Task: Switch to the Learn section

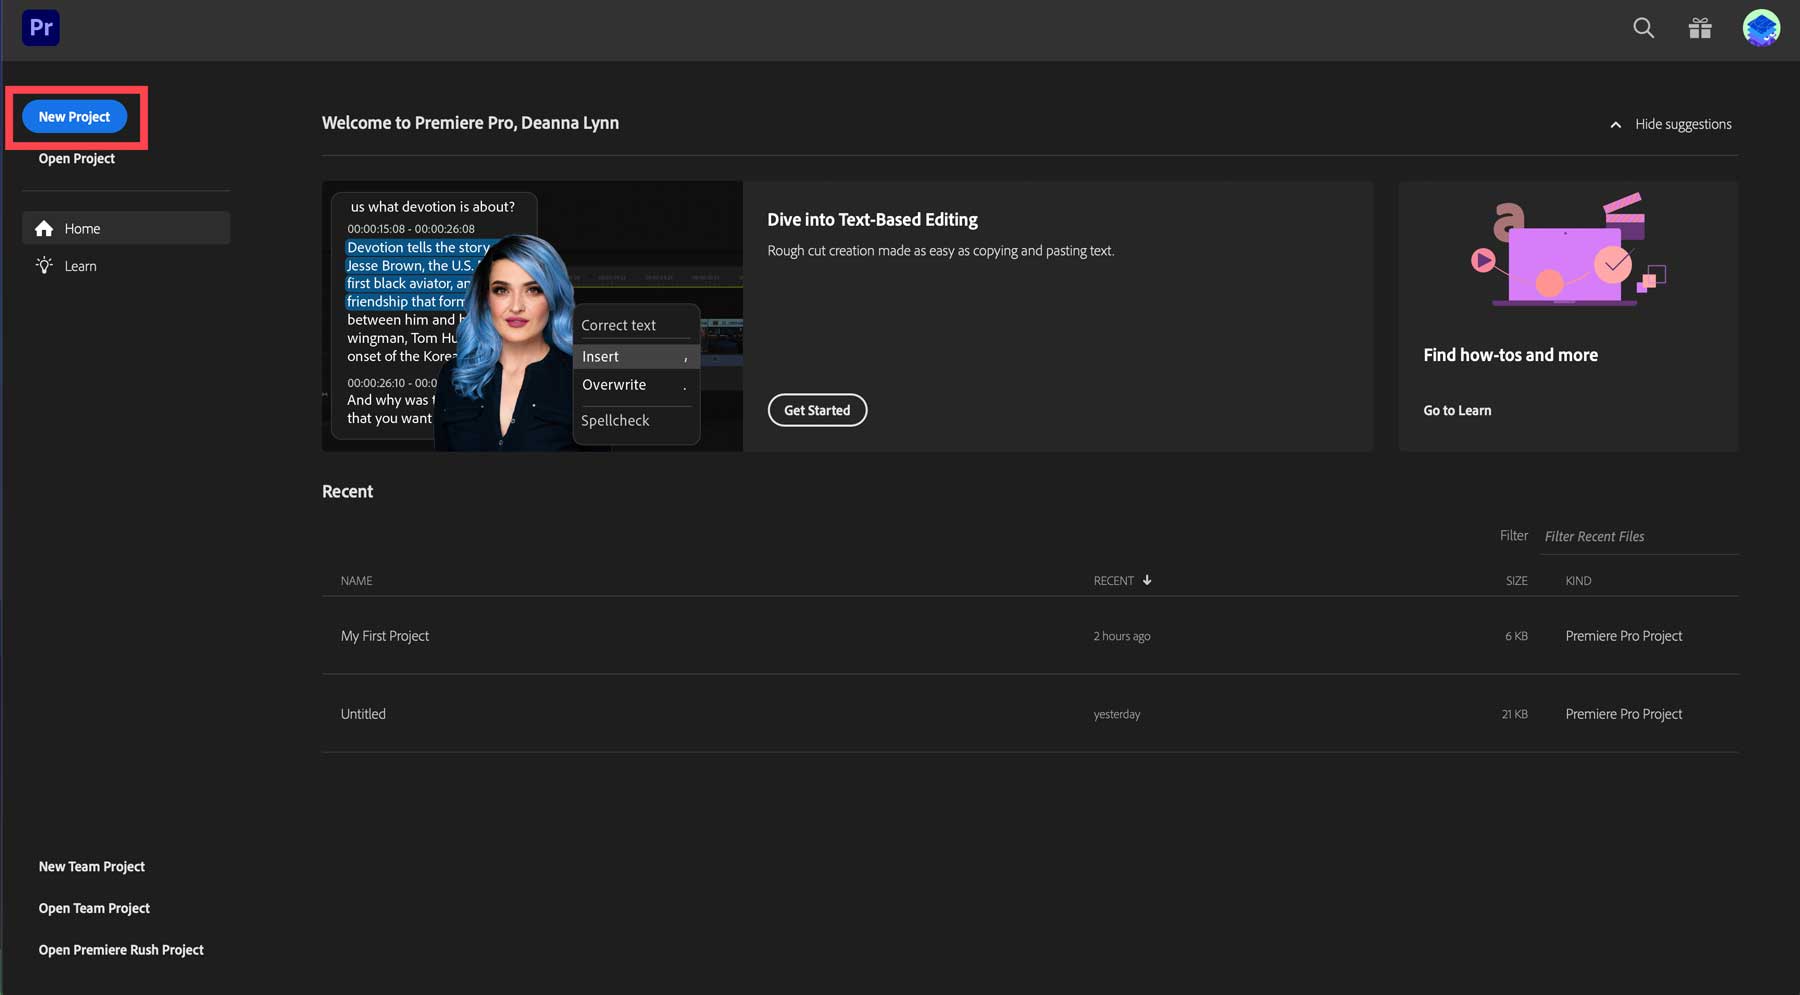Action: 80,265
